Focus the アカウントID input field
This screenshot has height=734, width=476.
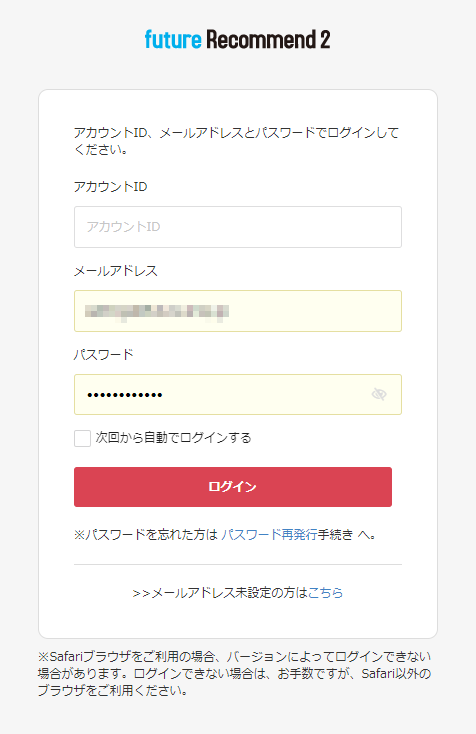[238, 227]
